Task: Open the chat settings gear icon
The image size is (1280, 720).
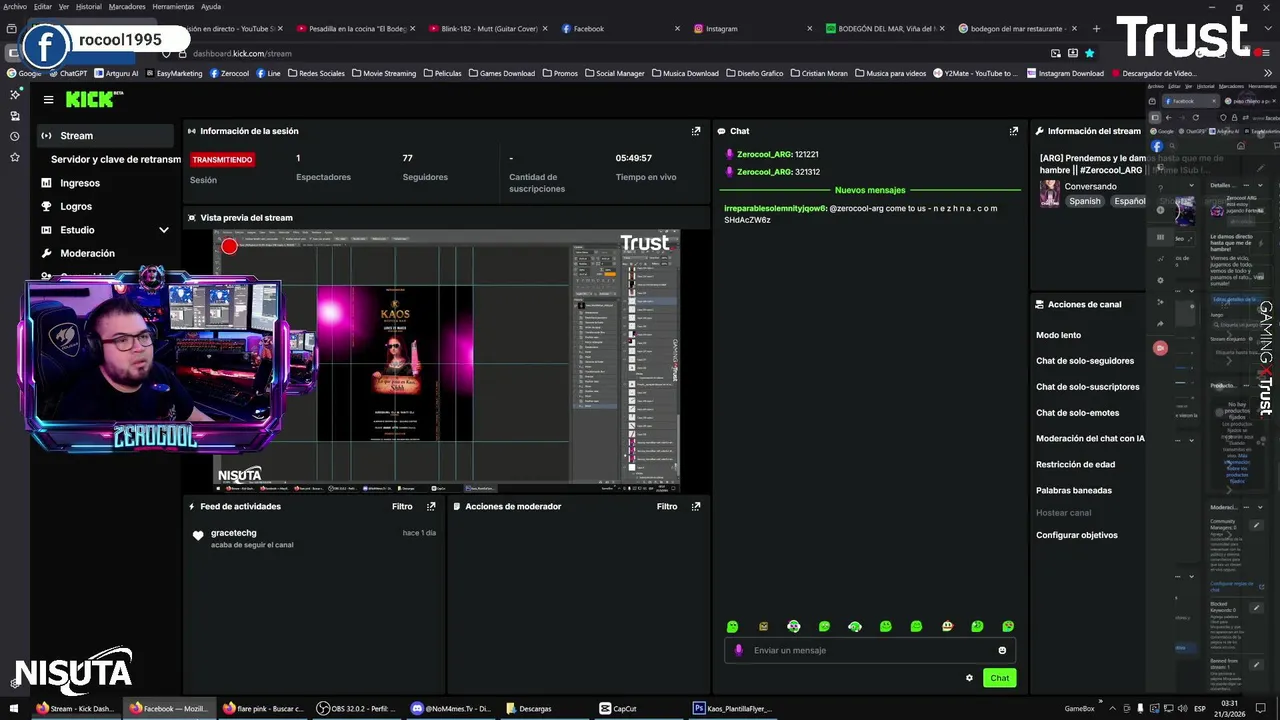Action: tap(969, 678)
